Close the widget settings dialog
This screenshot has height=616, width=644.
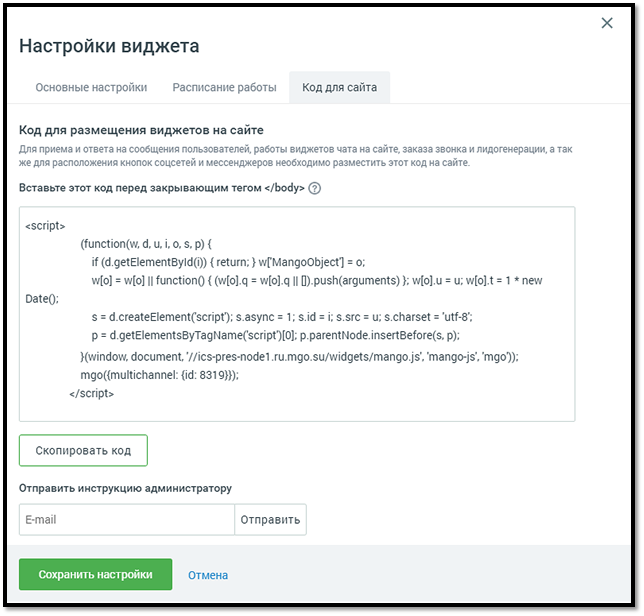click(x=607, y=23)
